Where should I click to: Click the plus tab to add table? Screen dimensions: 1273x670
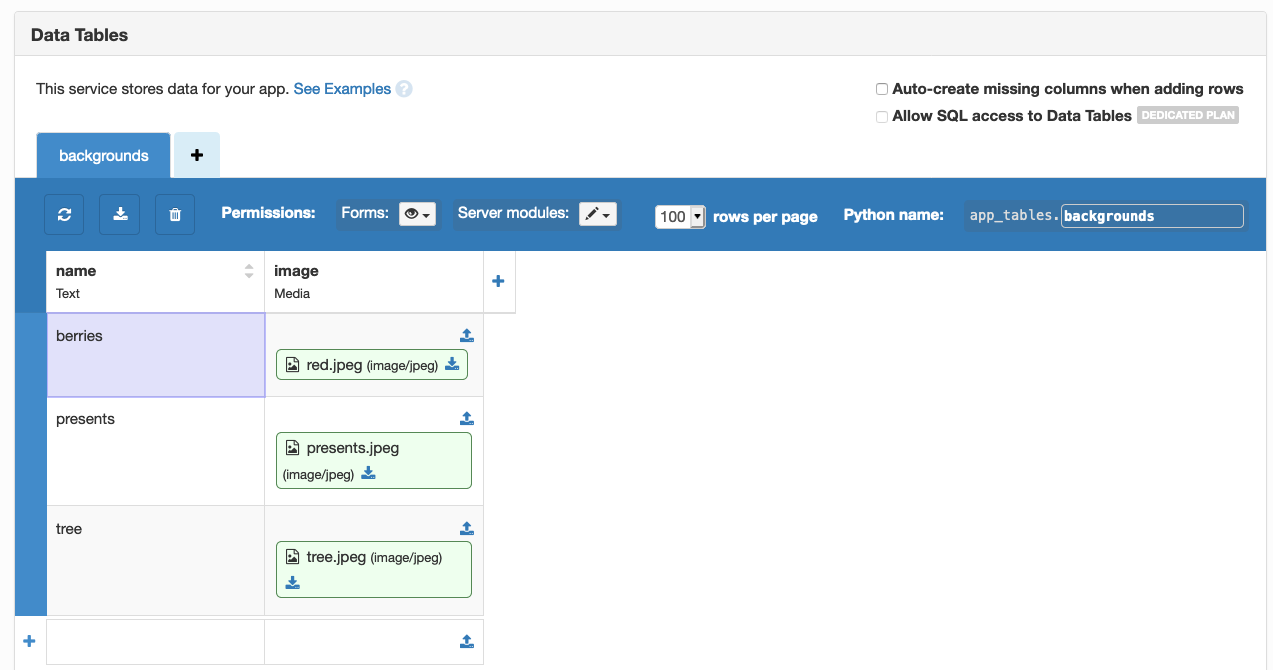pyautogui.click(x=197, y=155)
